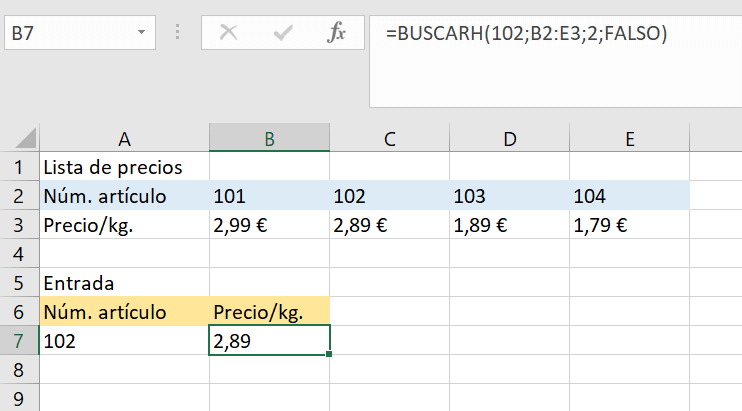Select yellow 'Precio/kg.' cell in row 6

click(x=269, y=311)
